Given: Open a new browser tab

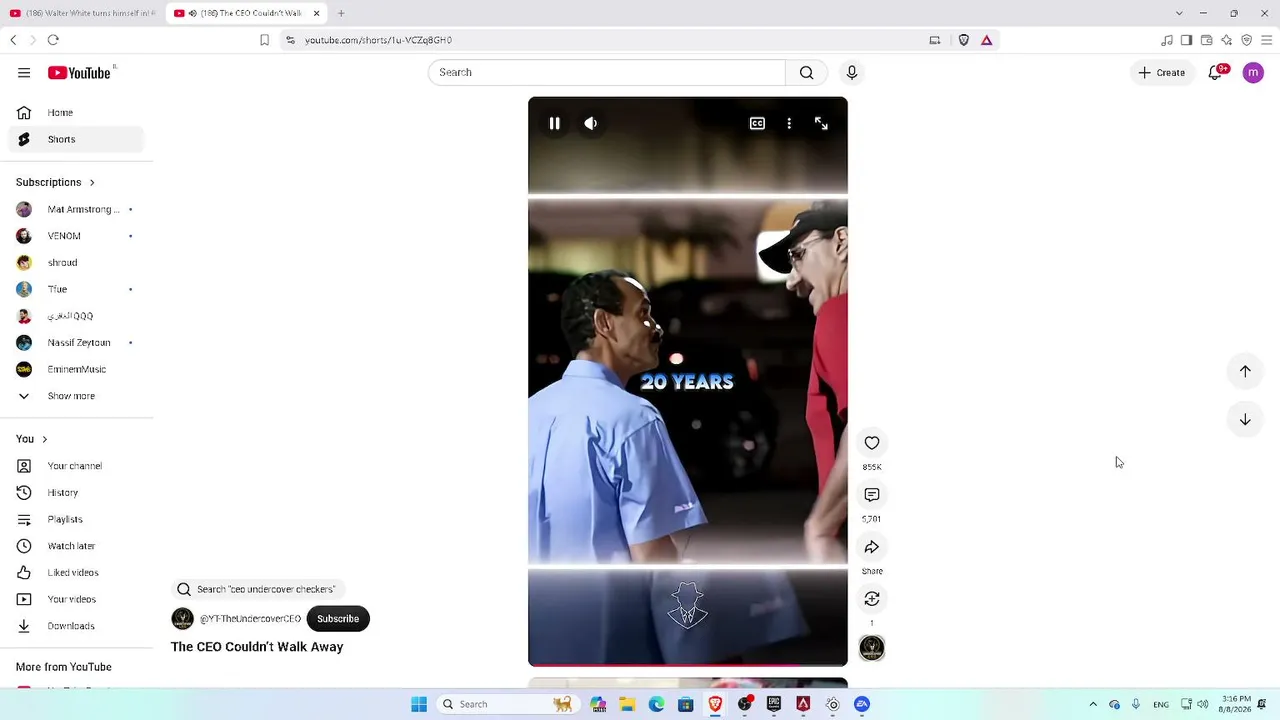Looking at the screenshot, I should 341,13.
